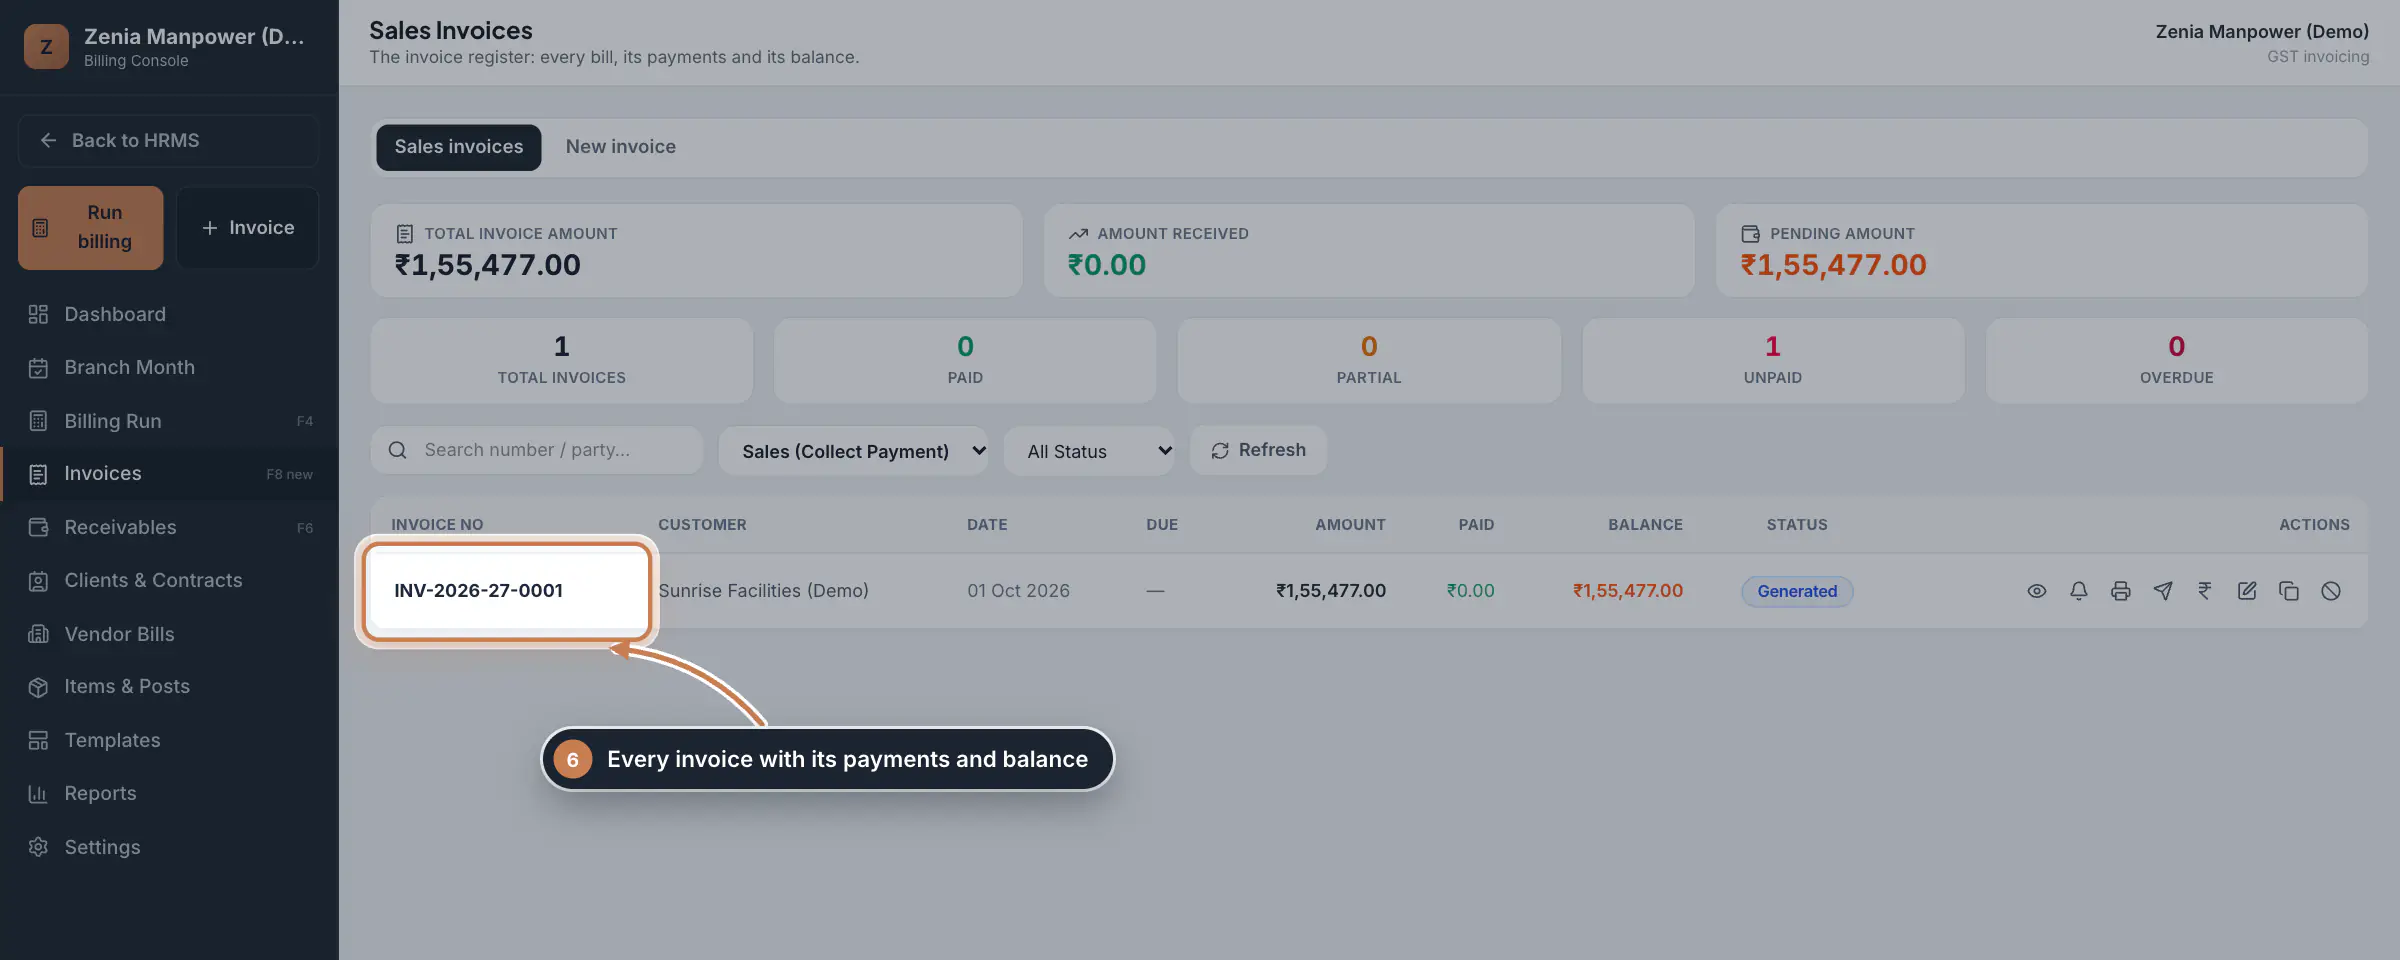
Task: Click the bell reminder icon in invoice row
Action: click(2078, 591)
